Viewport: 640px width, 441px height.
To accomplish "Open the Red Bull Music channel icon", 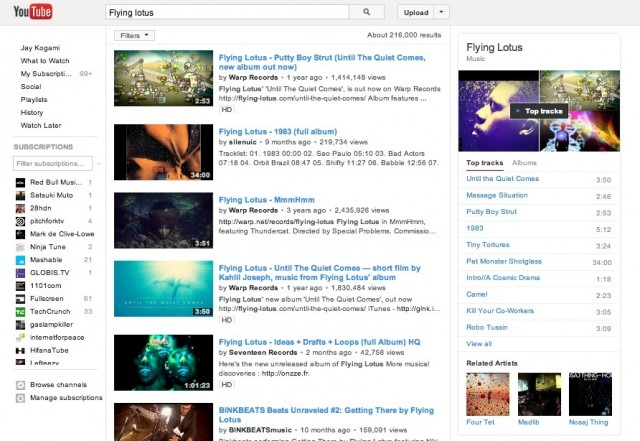I will coord(21,181).
